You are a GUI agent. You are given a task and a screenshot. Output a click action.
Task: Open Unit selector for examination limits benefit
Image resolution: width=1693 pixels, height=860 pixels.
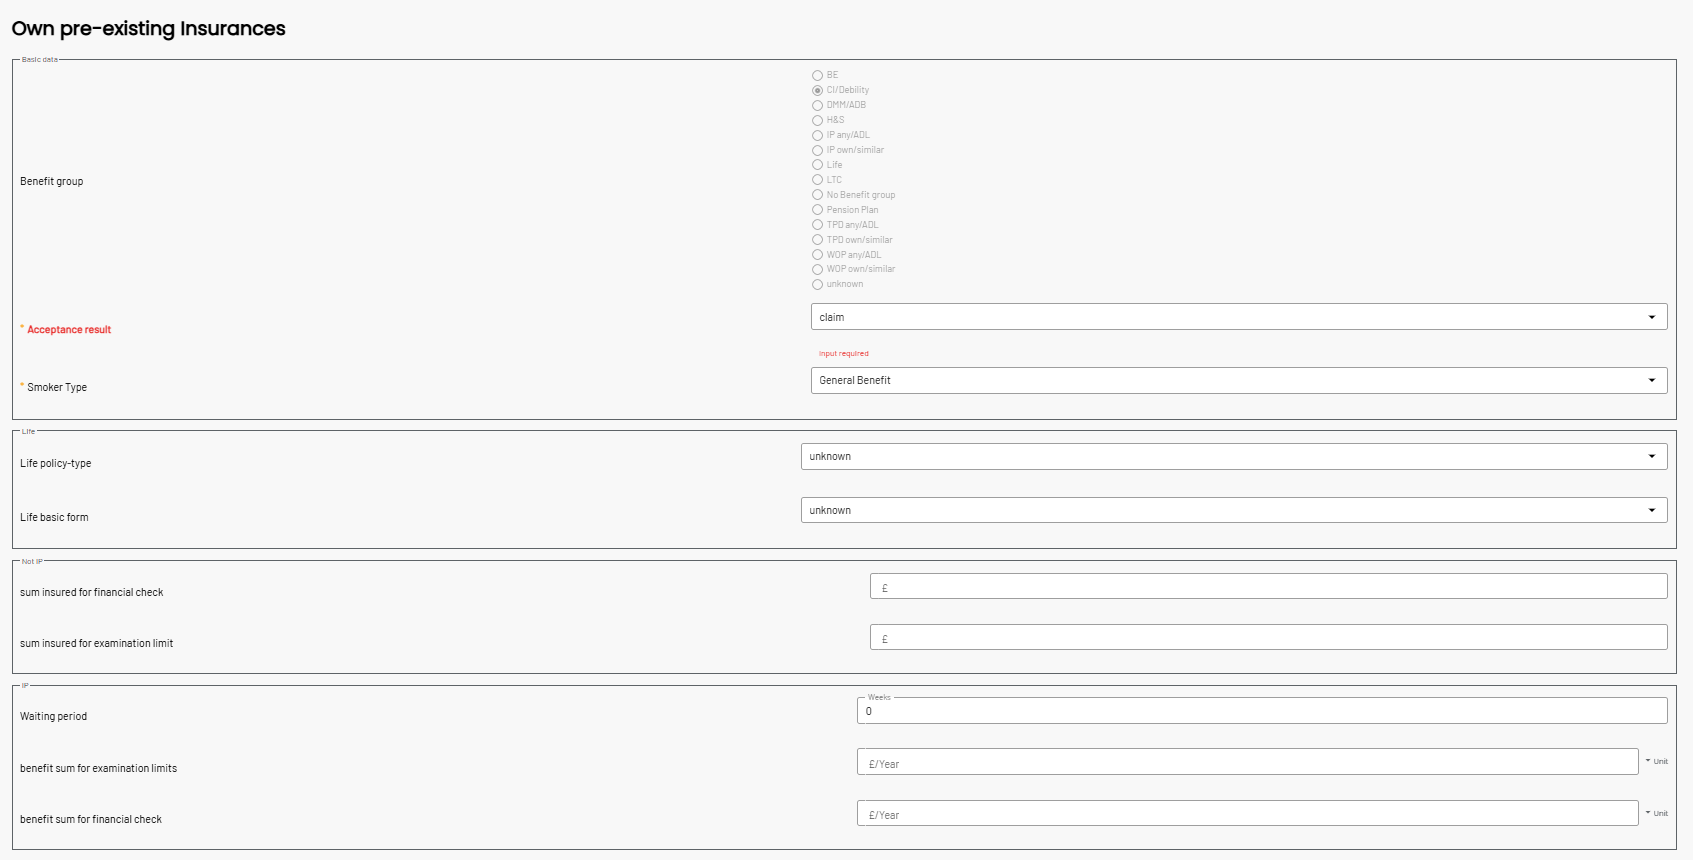point(1656,761)
